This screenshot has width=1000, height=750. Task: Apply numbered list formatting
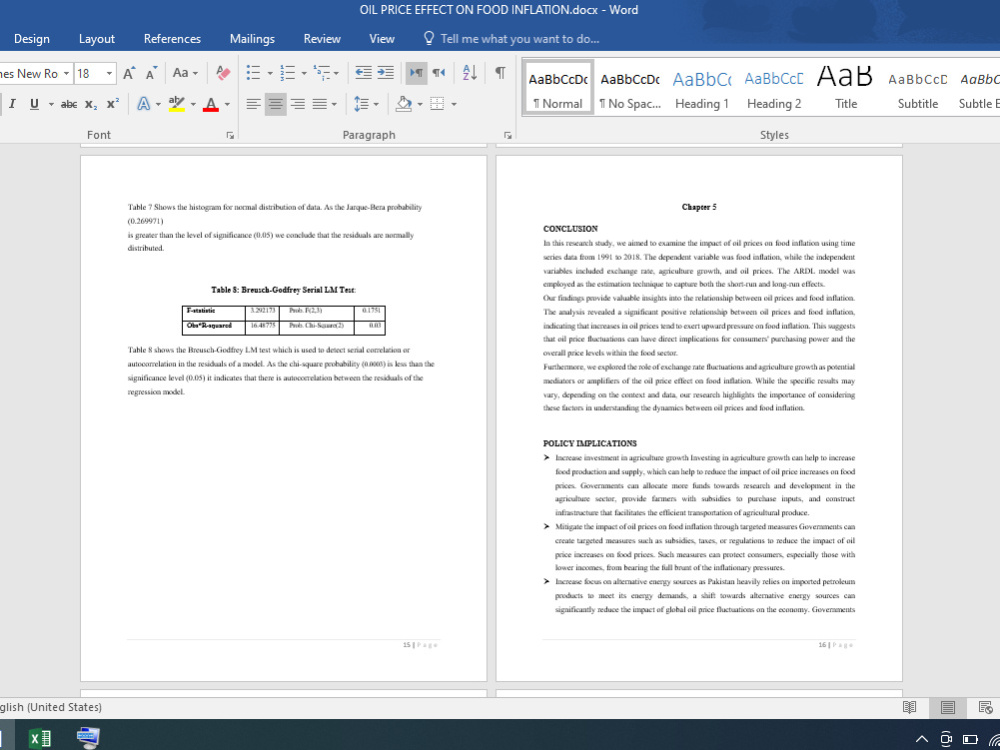[287, 73]
